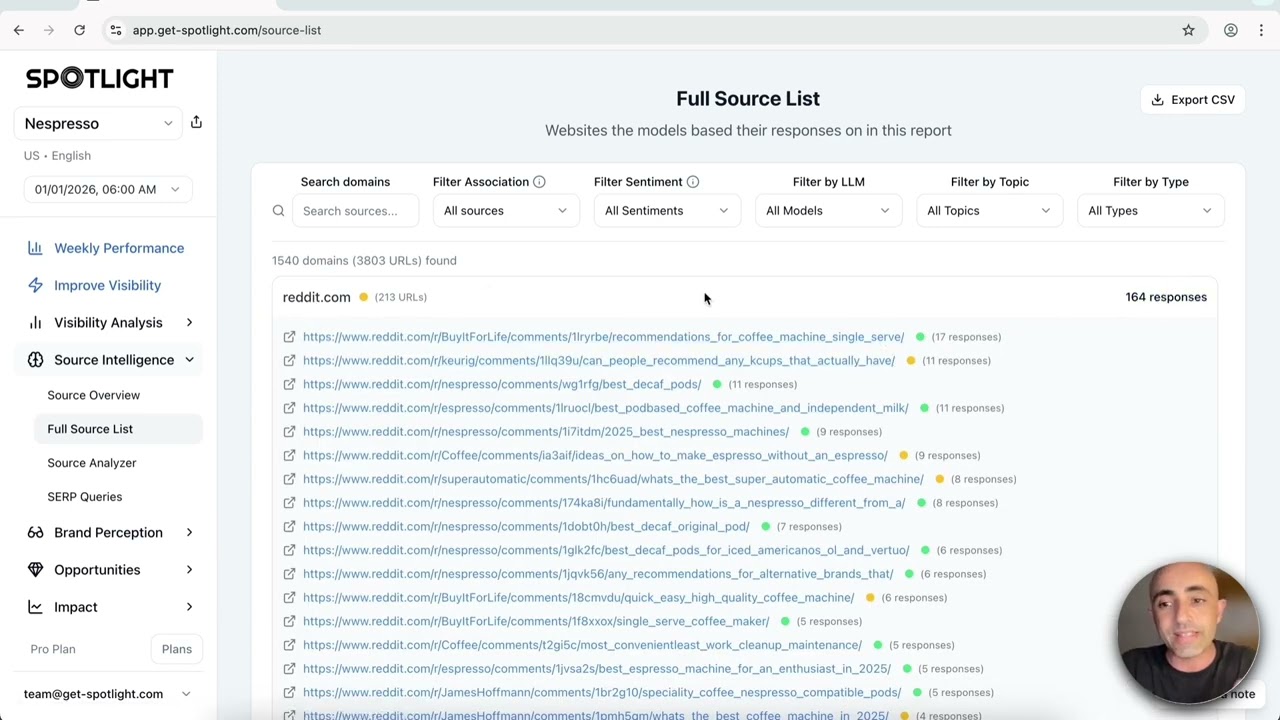
Task: Open external link icon for best_decaf_pods row
Action: tap(289, 384)
